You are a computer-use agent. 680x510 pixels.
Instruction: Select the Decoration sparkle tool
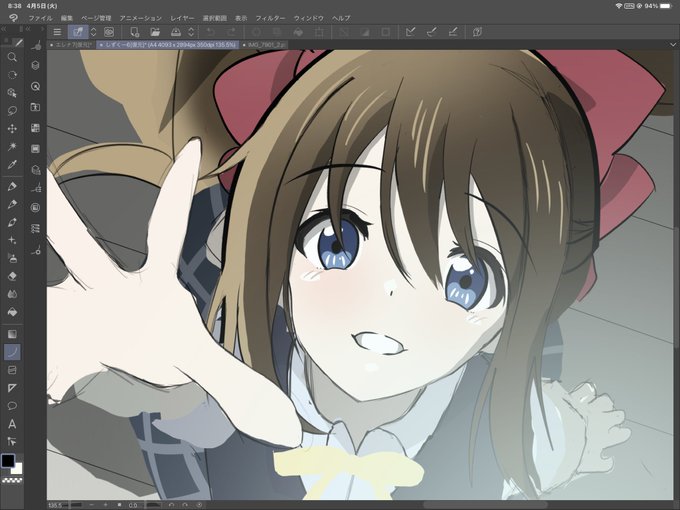12,240
